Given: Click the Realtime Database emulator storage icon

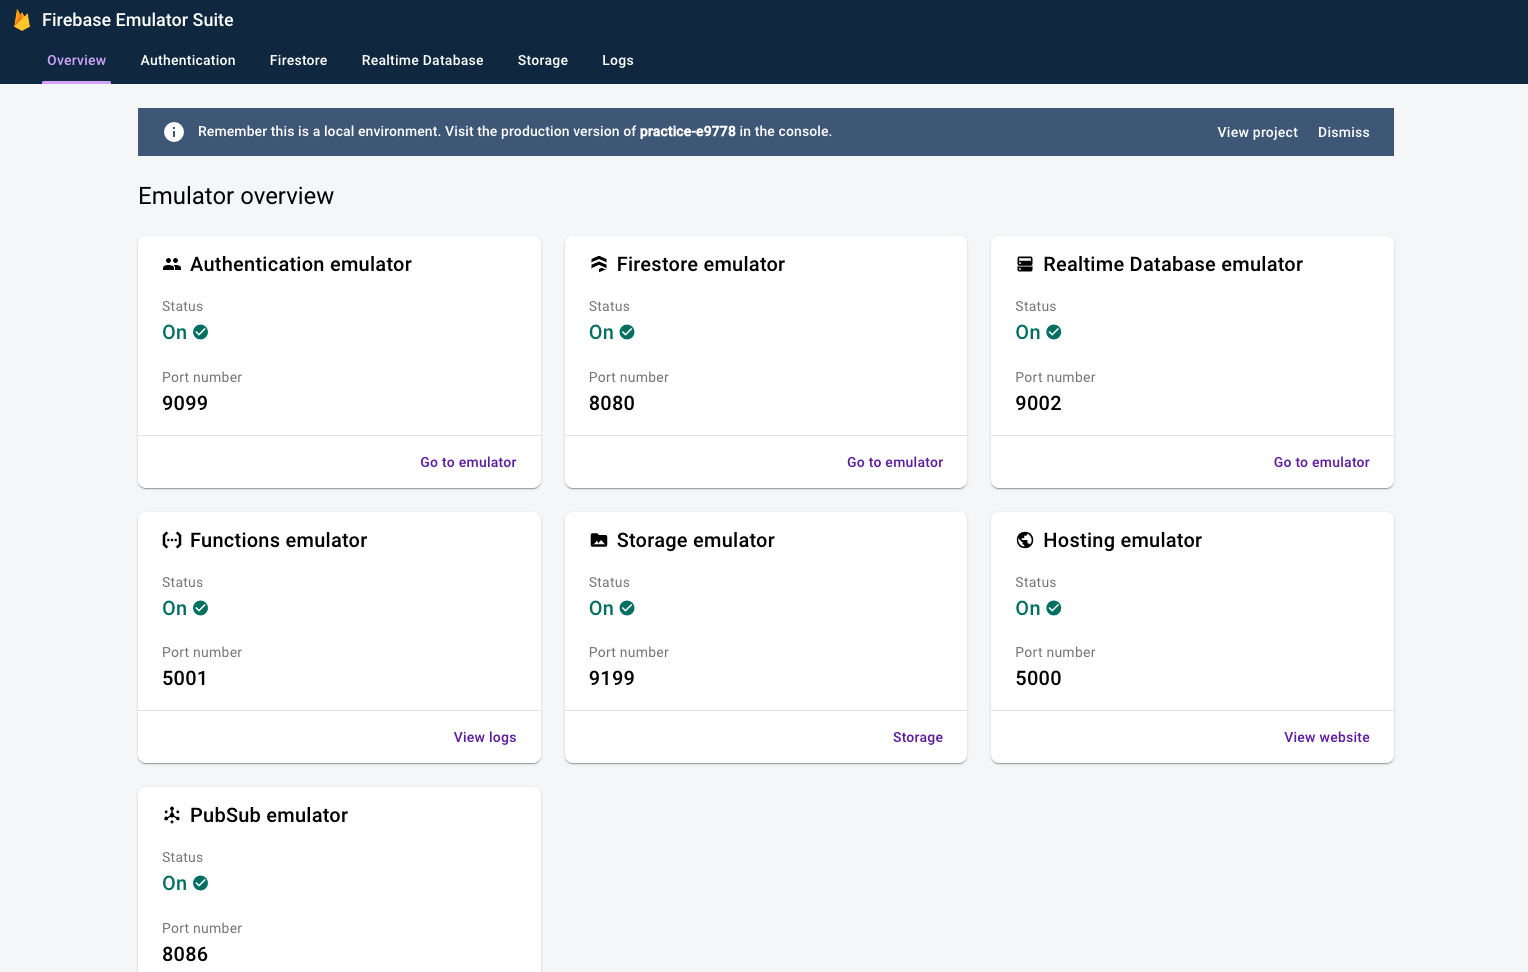Looking at the screenshot, I should 1025,264.
